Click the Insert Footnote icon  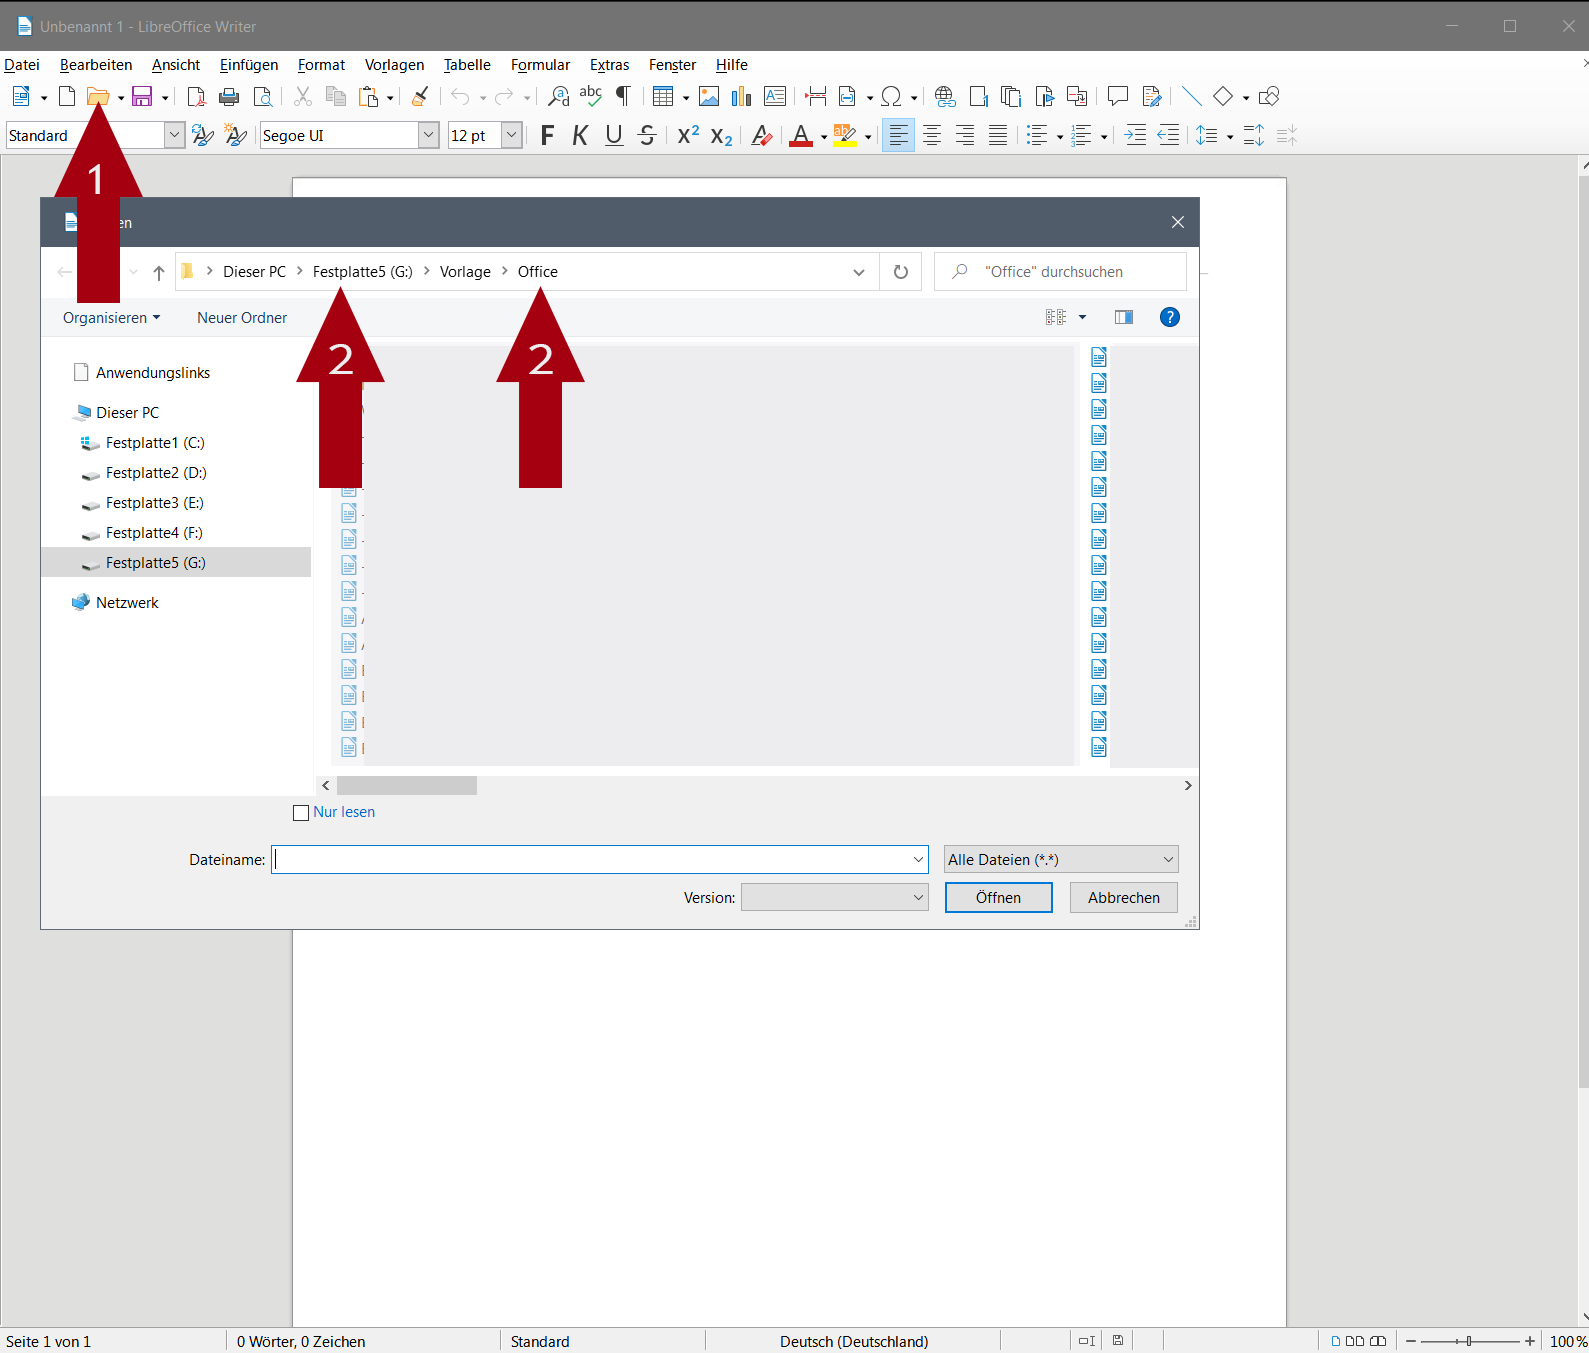979,96
